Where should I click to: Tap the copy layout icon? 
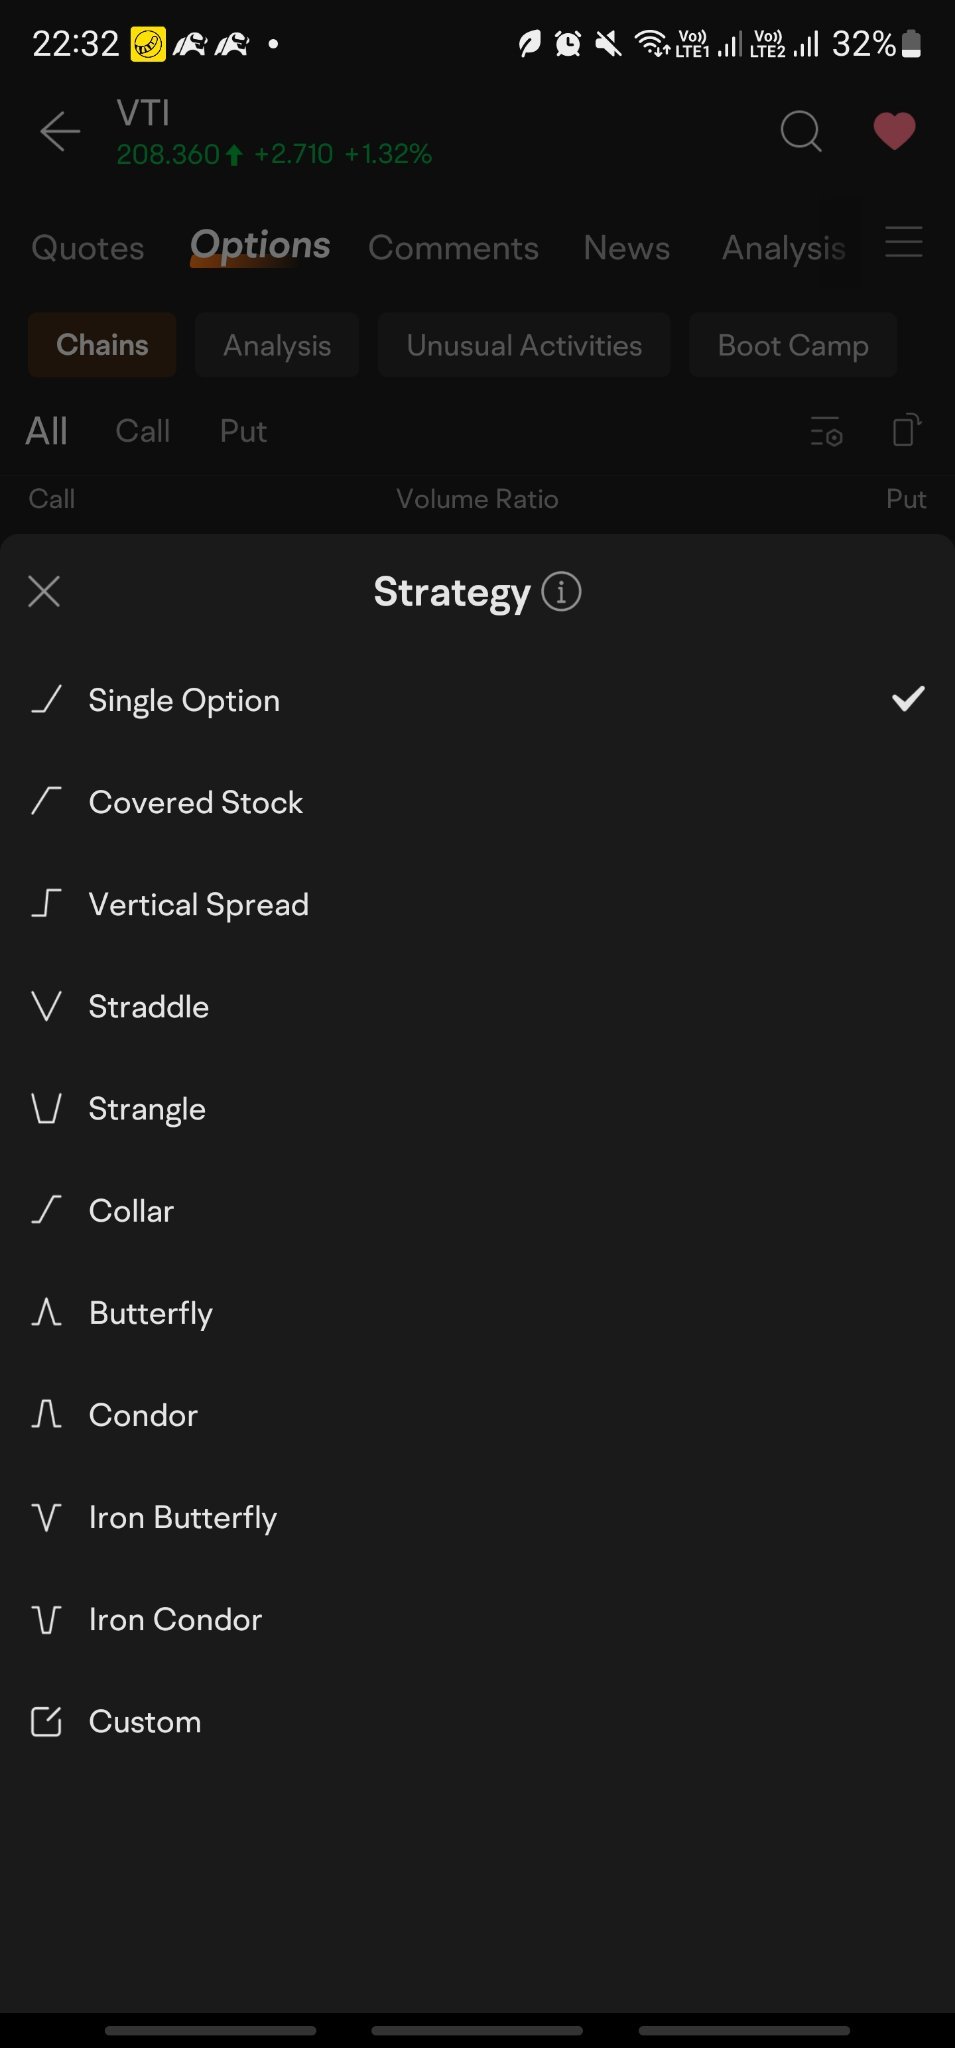coord(906,430)
